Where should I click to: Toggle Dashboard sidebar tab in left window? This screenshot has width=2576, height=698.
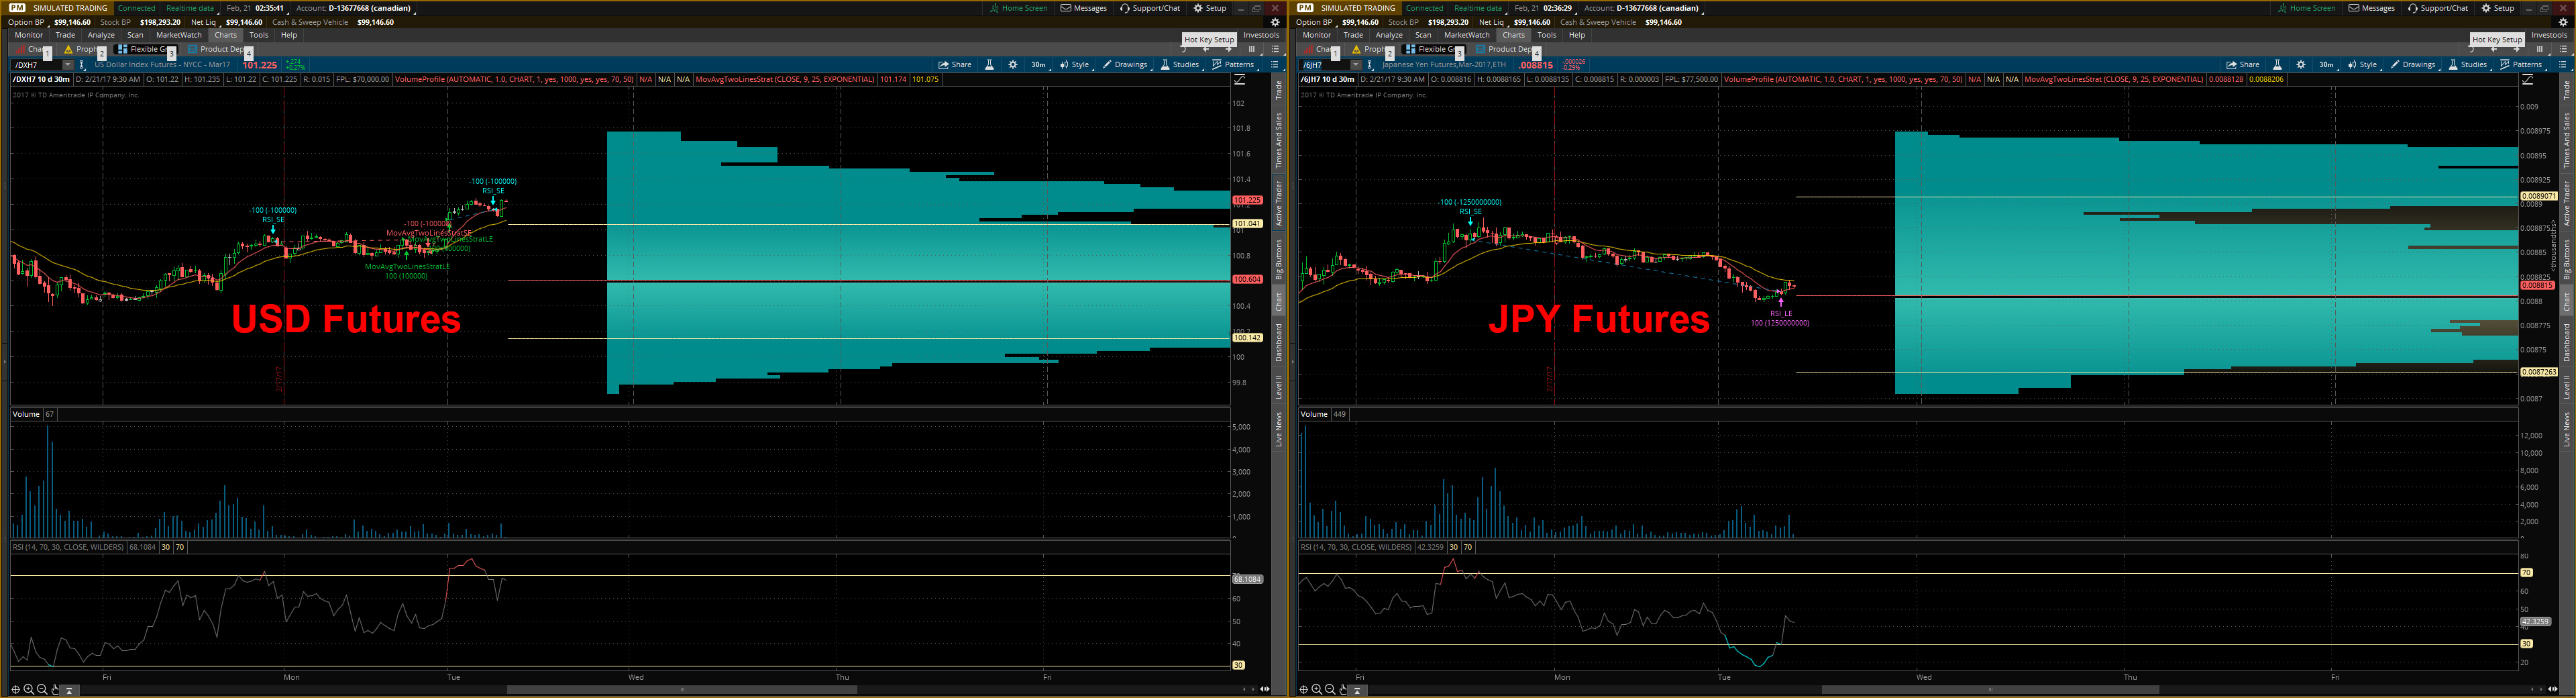(1279, 342)
